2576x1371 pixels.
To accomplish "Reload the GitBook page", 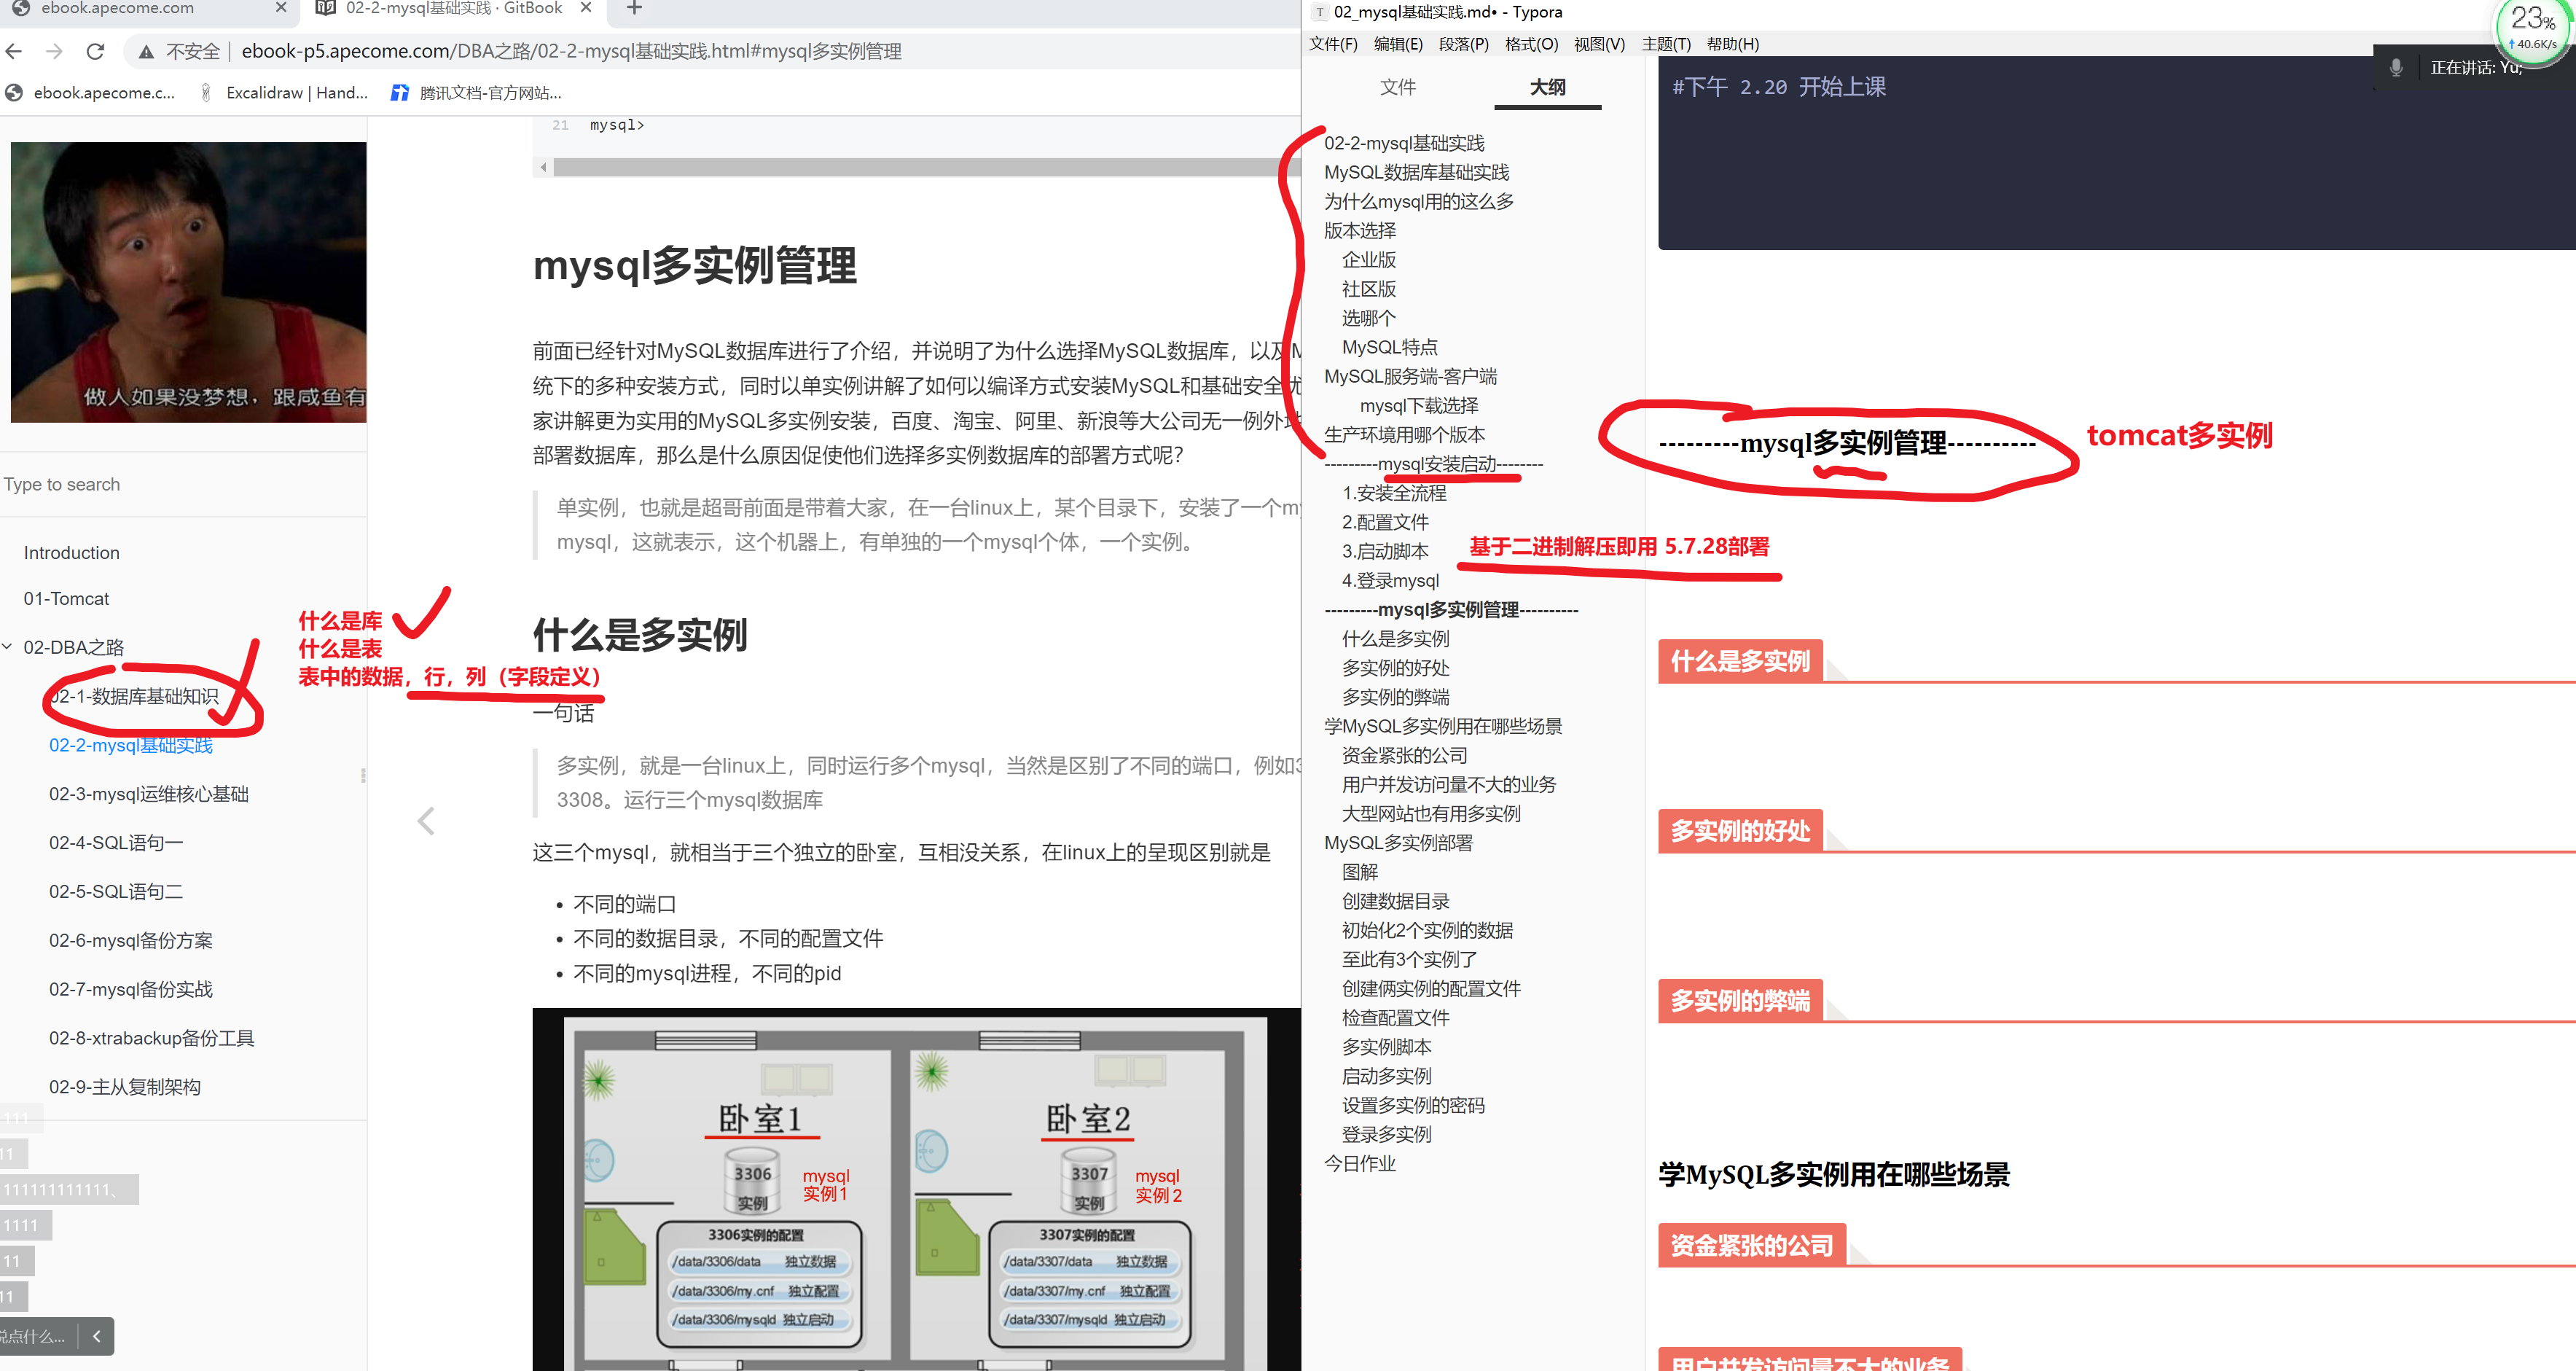I will click(x=95, y=51).
